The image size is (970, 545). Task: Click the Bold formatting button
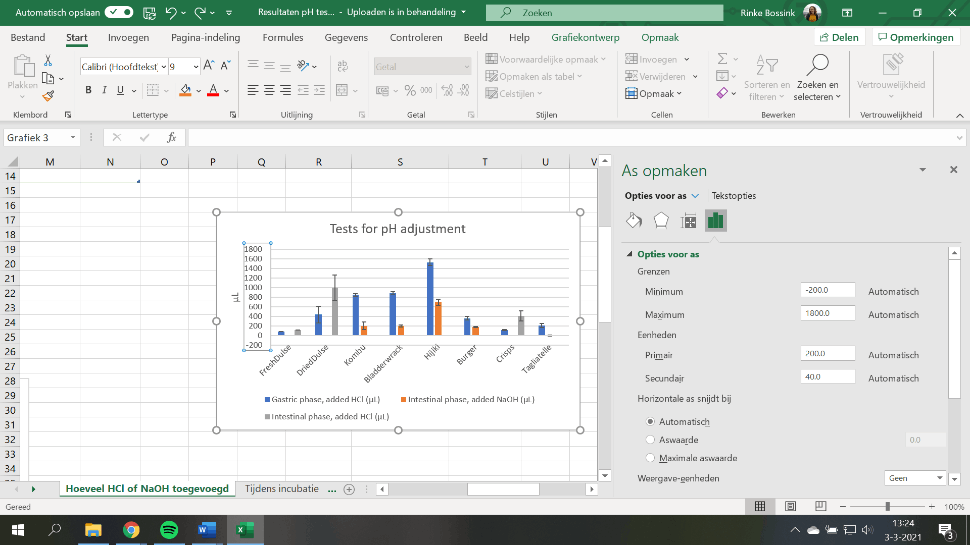pyautogui.click(x=89, y=90)
